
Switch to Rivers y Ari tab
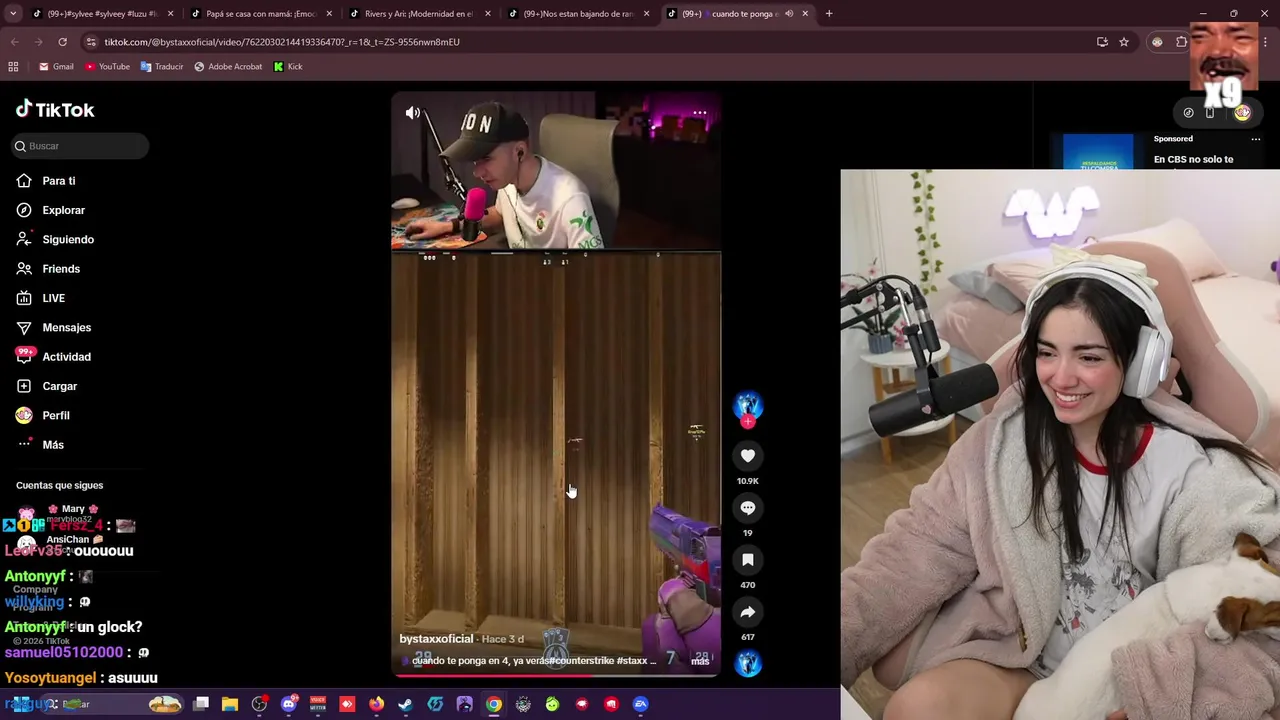(418, 14)
